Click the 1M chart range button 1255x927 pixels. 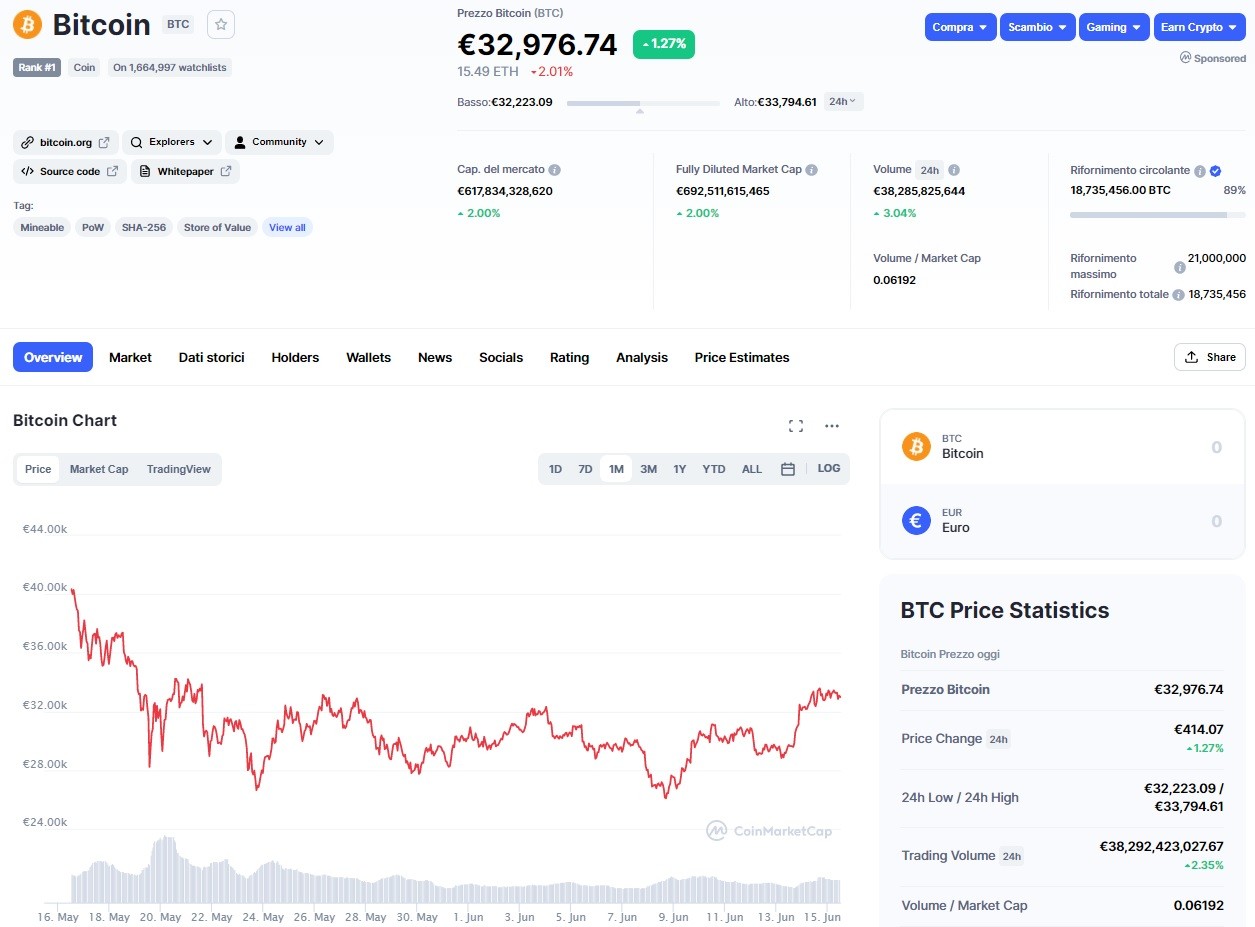pyautogui.click(x=616, y=469)
